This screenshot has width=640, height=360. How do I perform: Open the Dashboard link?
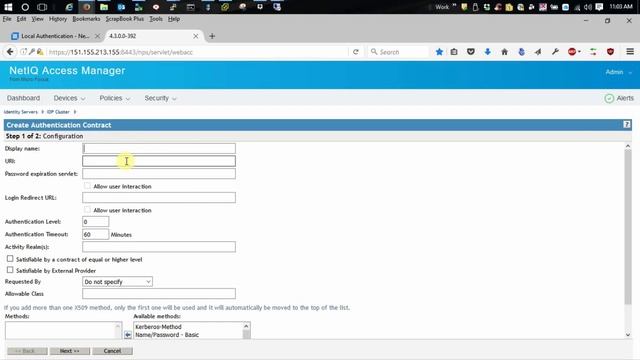click(23, 98)
